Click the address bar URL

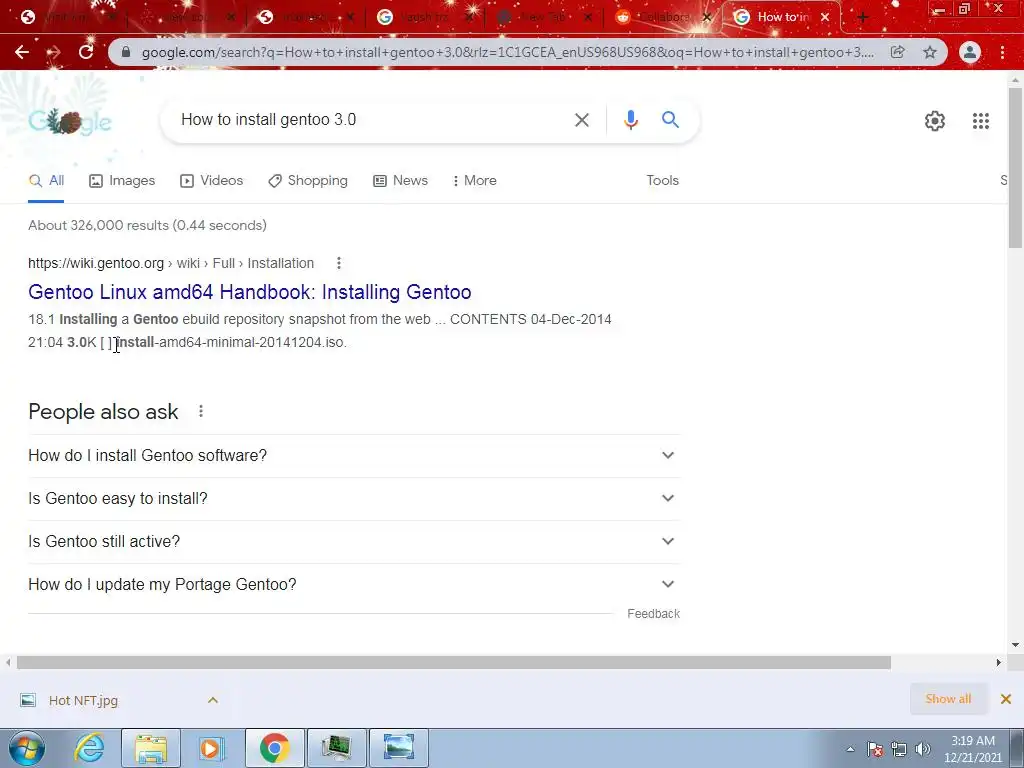click(x=507, y=52)
